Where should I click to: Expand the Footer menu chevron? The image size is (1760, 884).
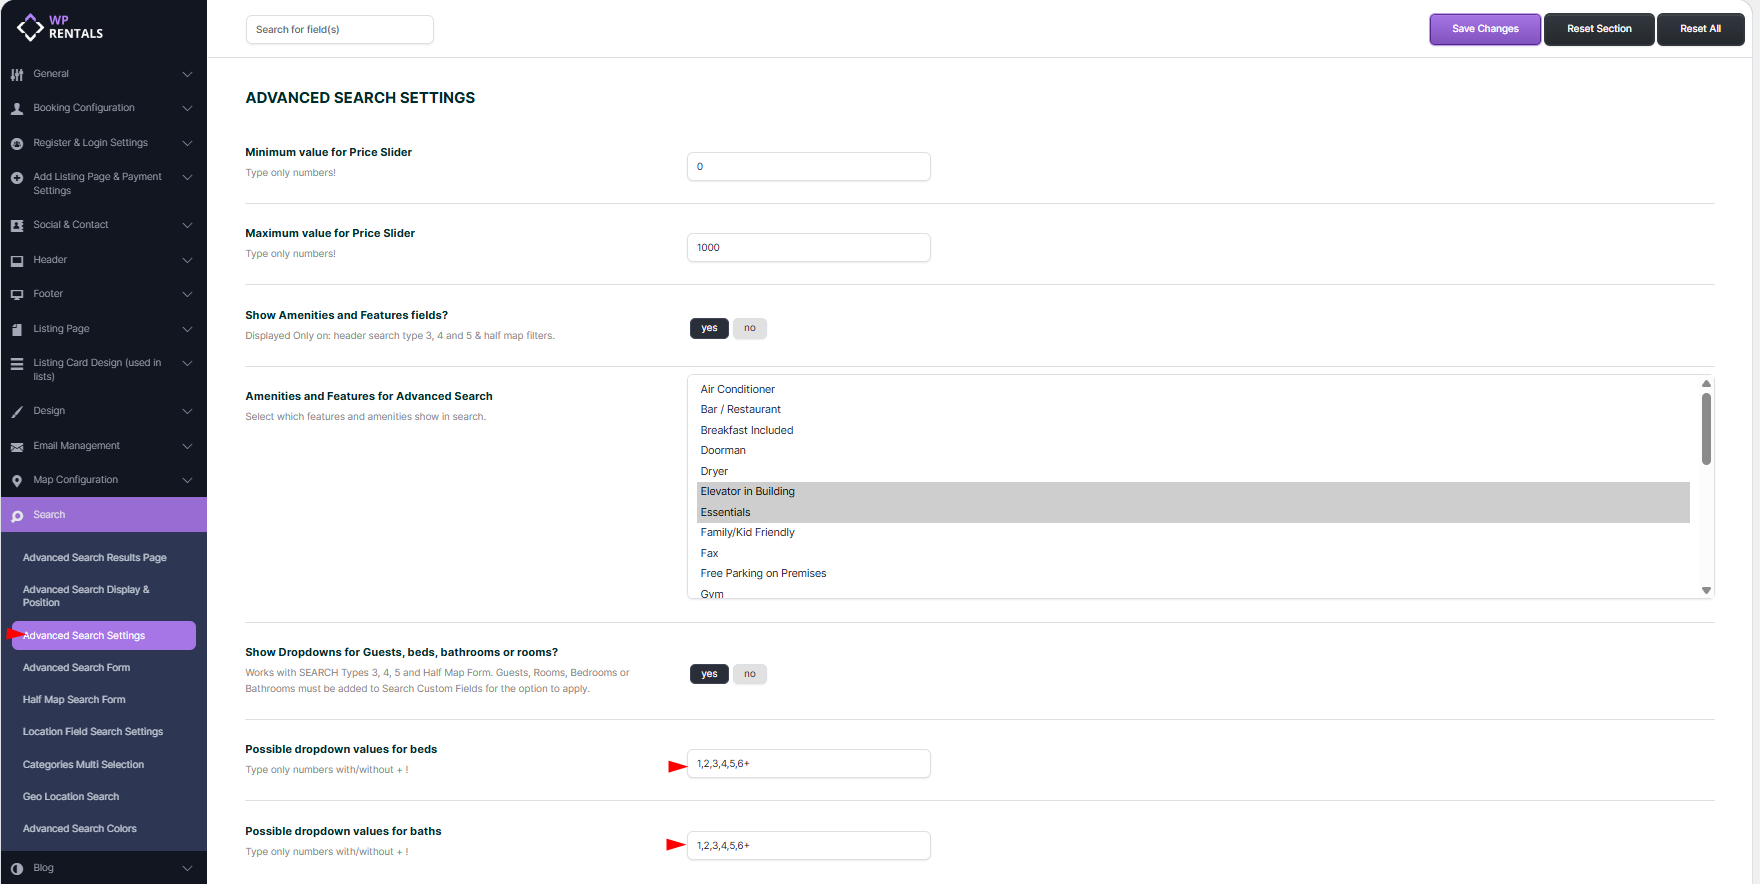(x=187, y=294)
